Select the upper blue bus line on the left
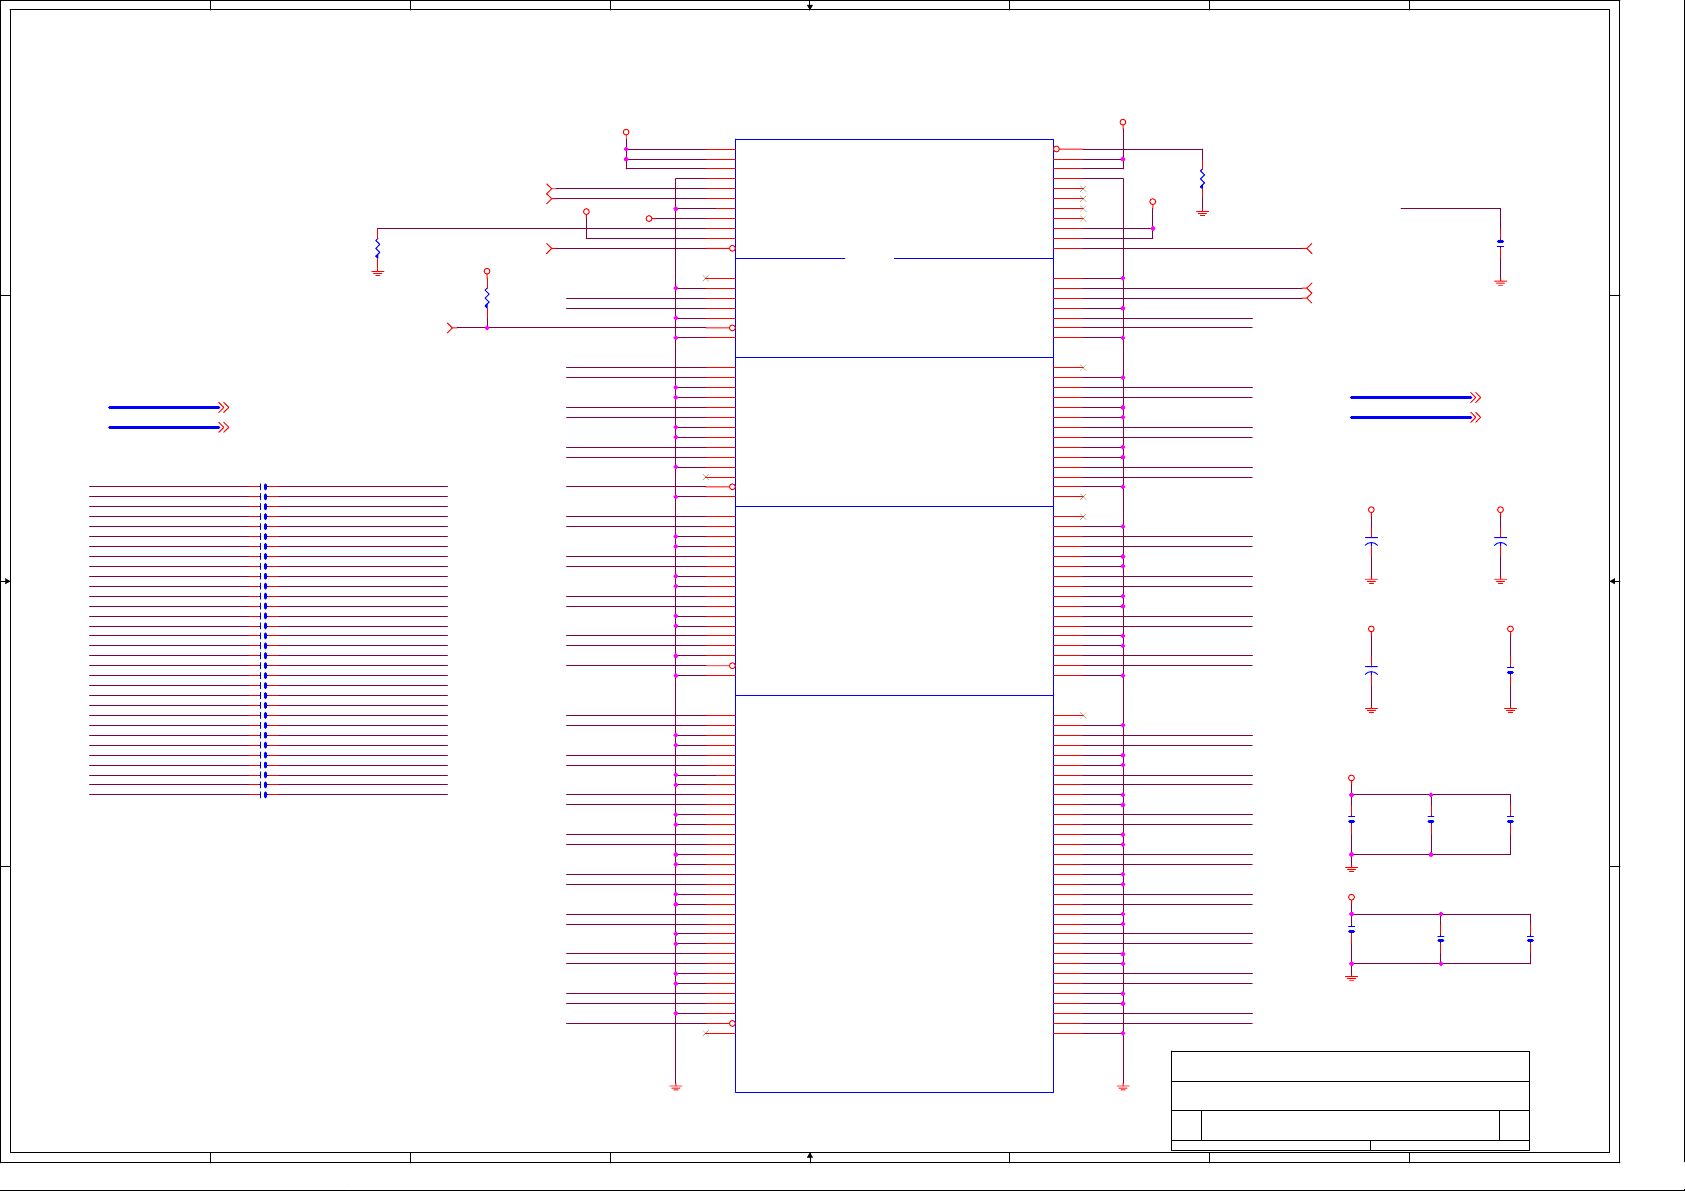 point(163,407)
